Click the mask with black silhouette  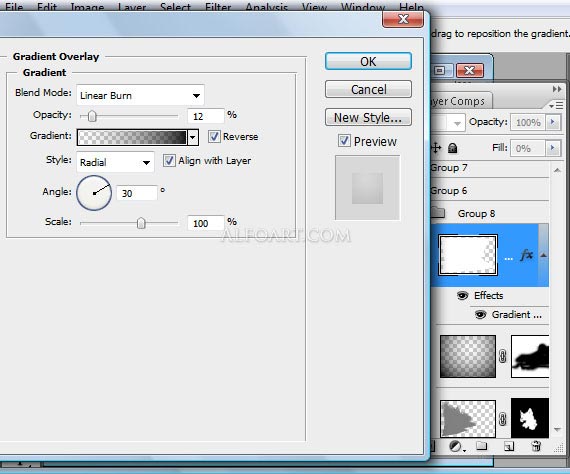click(530, 356)
